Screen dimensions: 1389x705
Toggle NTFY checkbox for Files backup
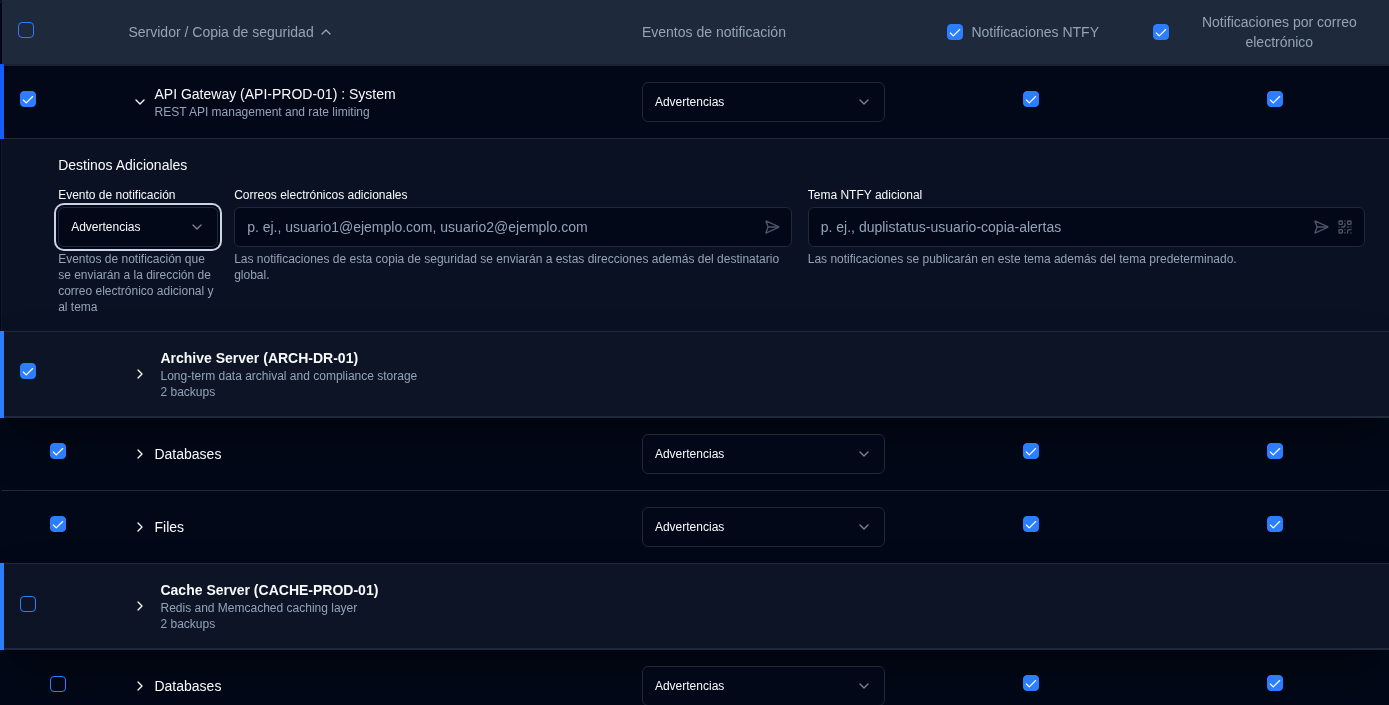coord(1031,524)
